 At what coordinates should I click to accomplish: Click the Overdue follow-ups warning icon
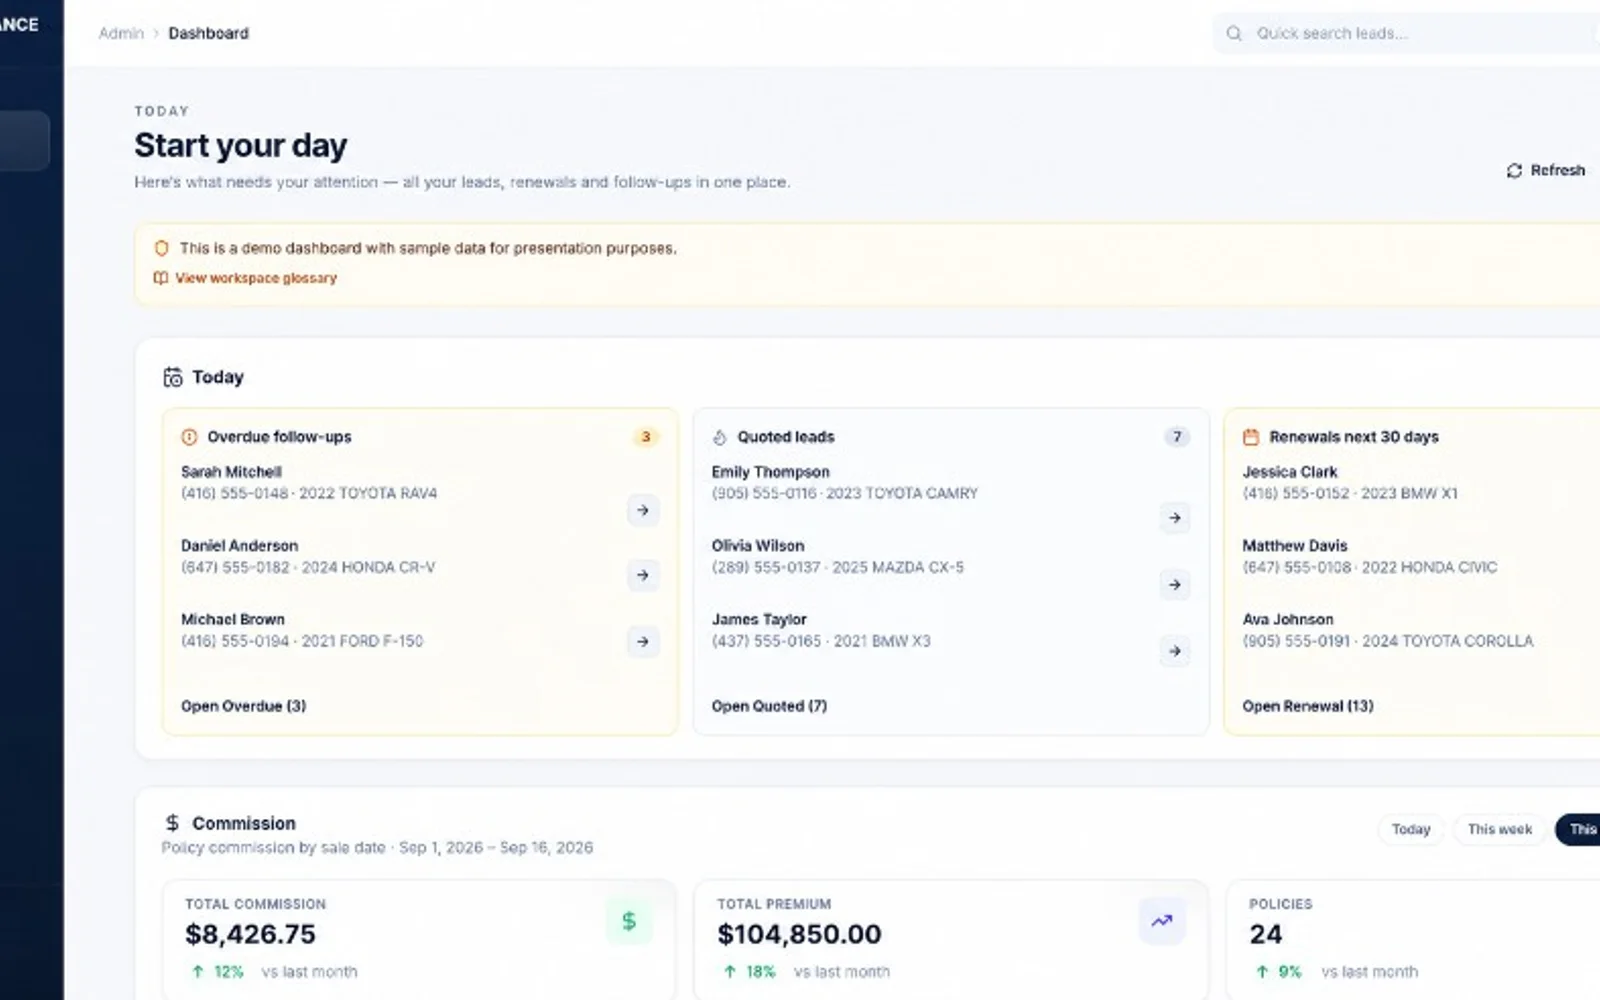click(x=189, y=437)
